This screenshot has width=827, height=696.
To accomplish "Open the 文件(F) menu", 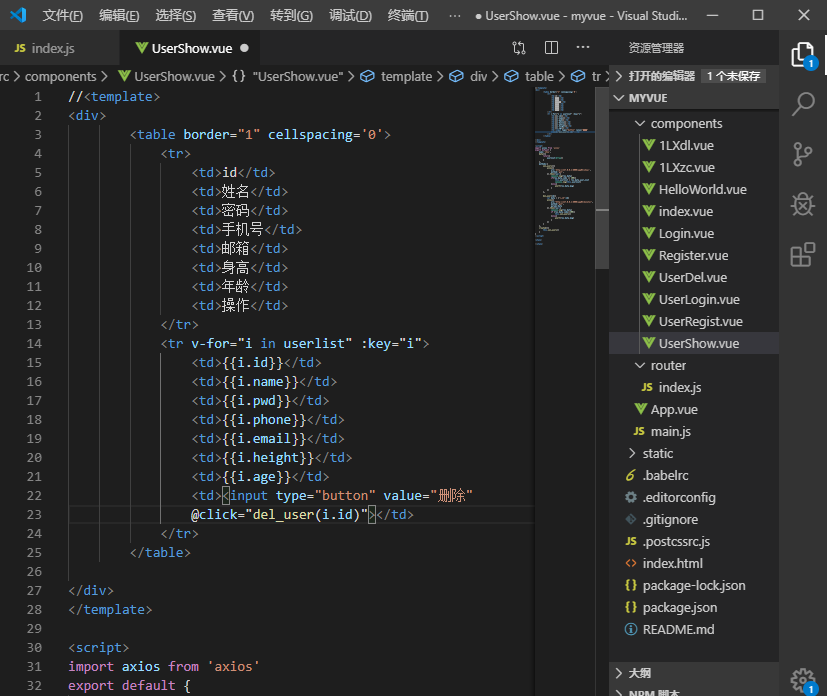I will pyautogui.click(x=63, y=16).
